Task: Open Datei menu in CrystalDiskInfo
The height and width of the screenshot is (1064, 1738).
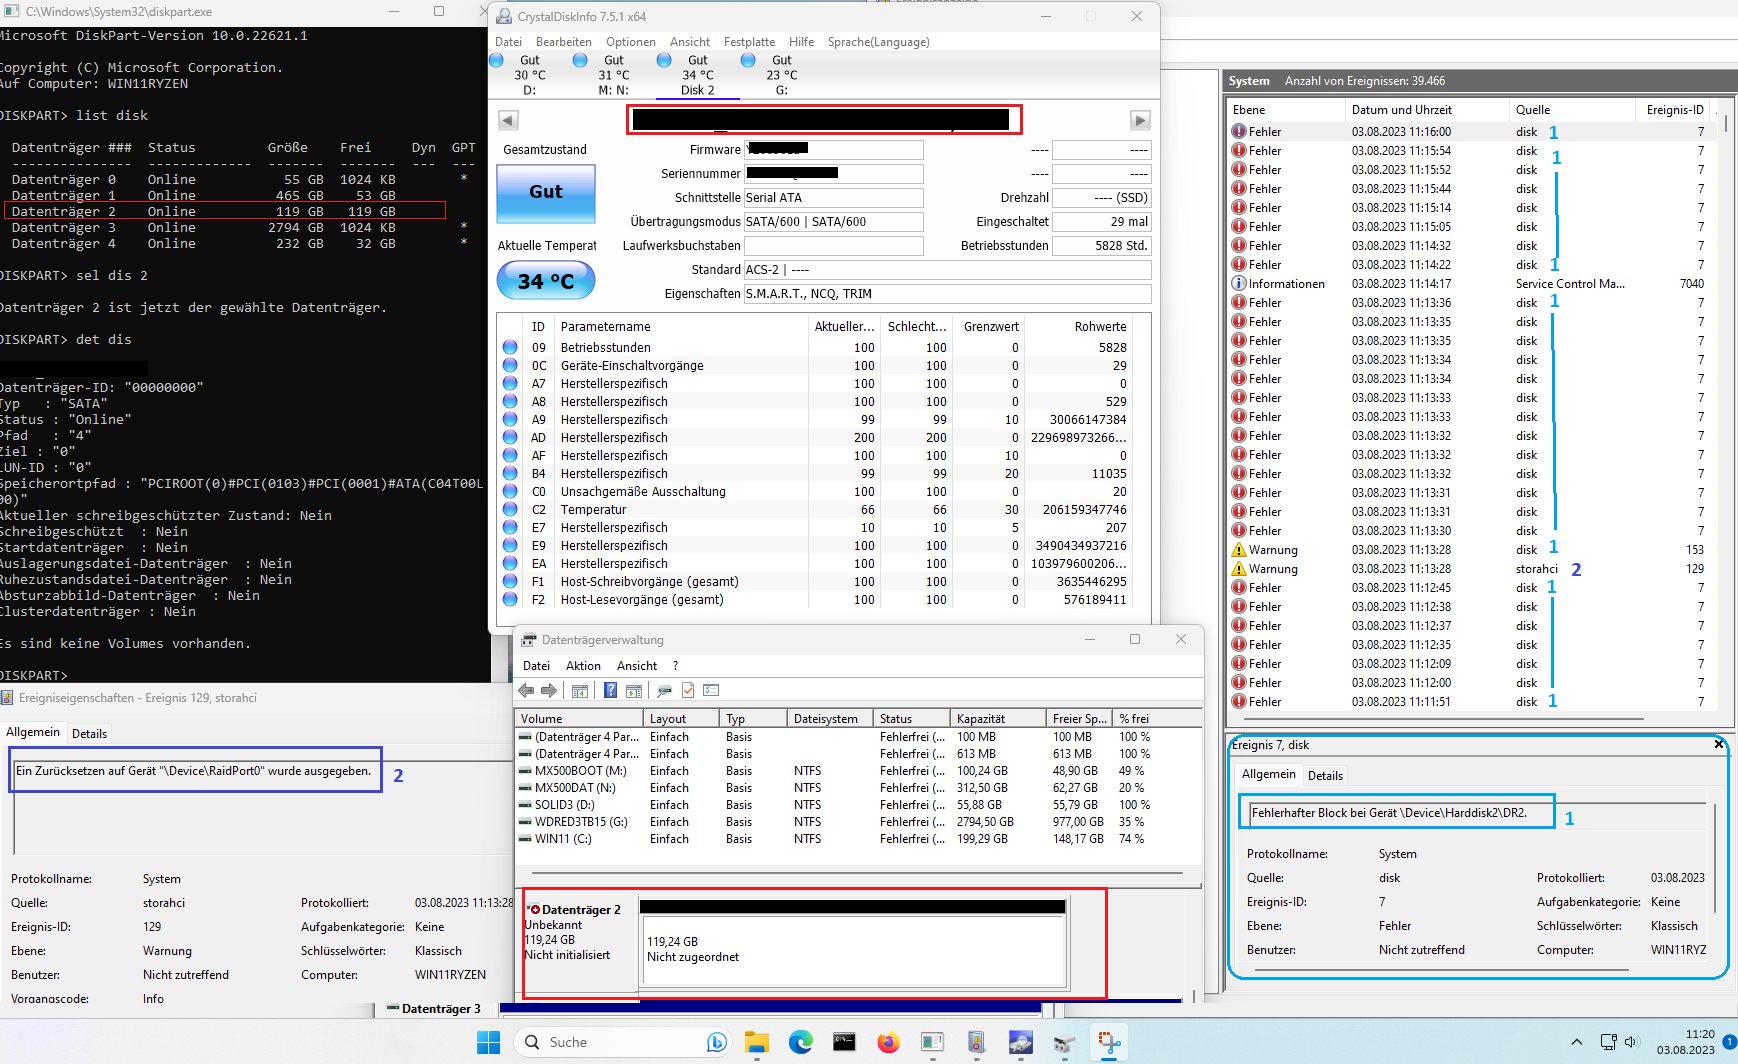Action: [508, 42]
